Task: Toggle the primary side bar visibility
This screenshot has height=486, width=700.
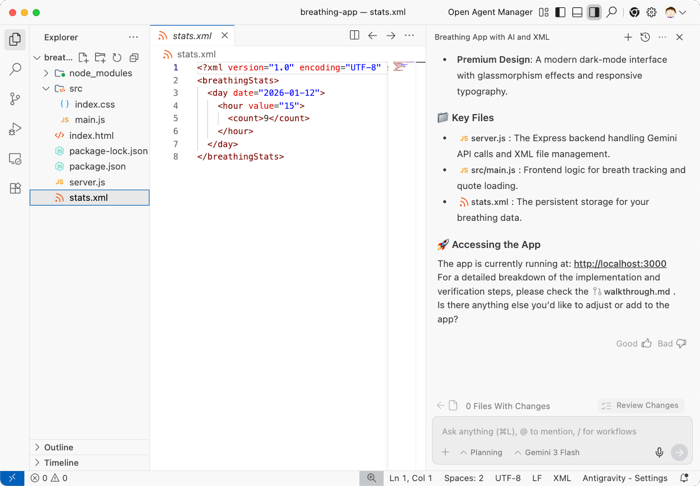Action: tap(560, 13)
